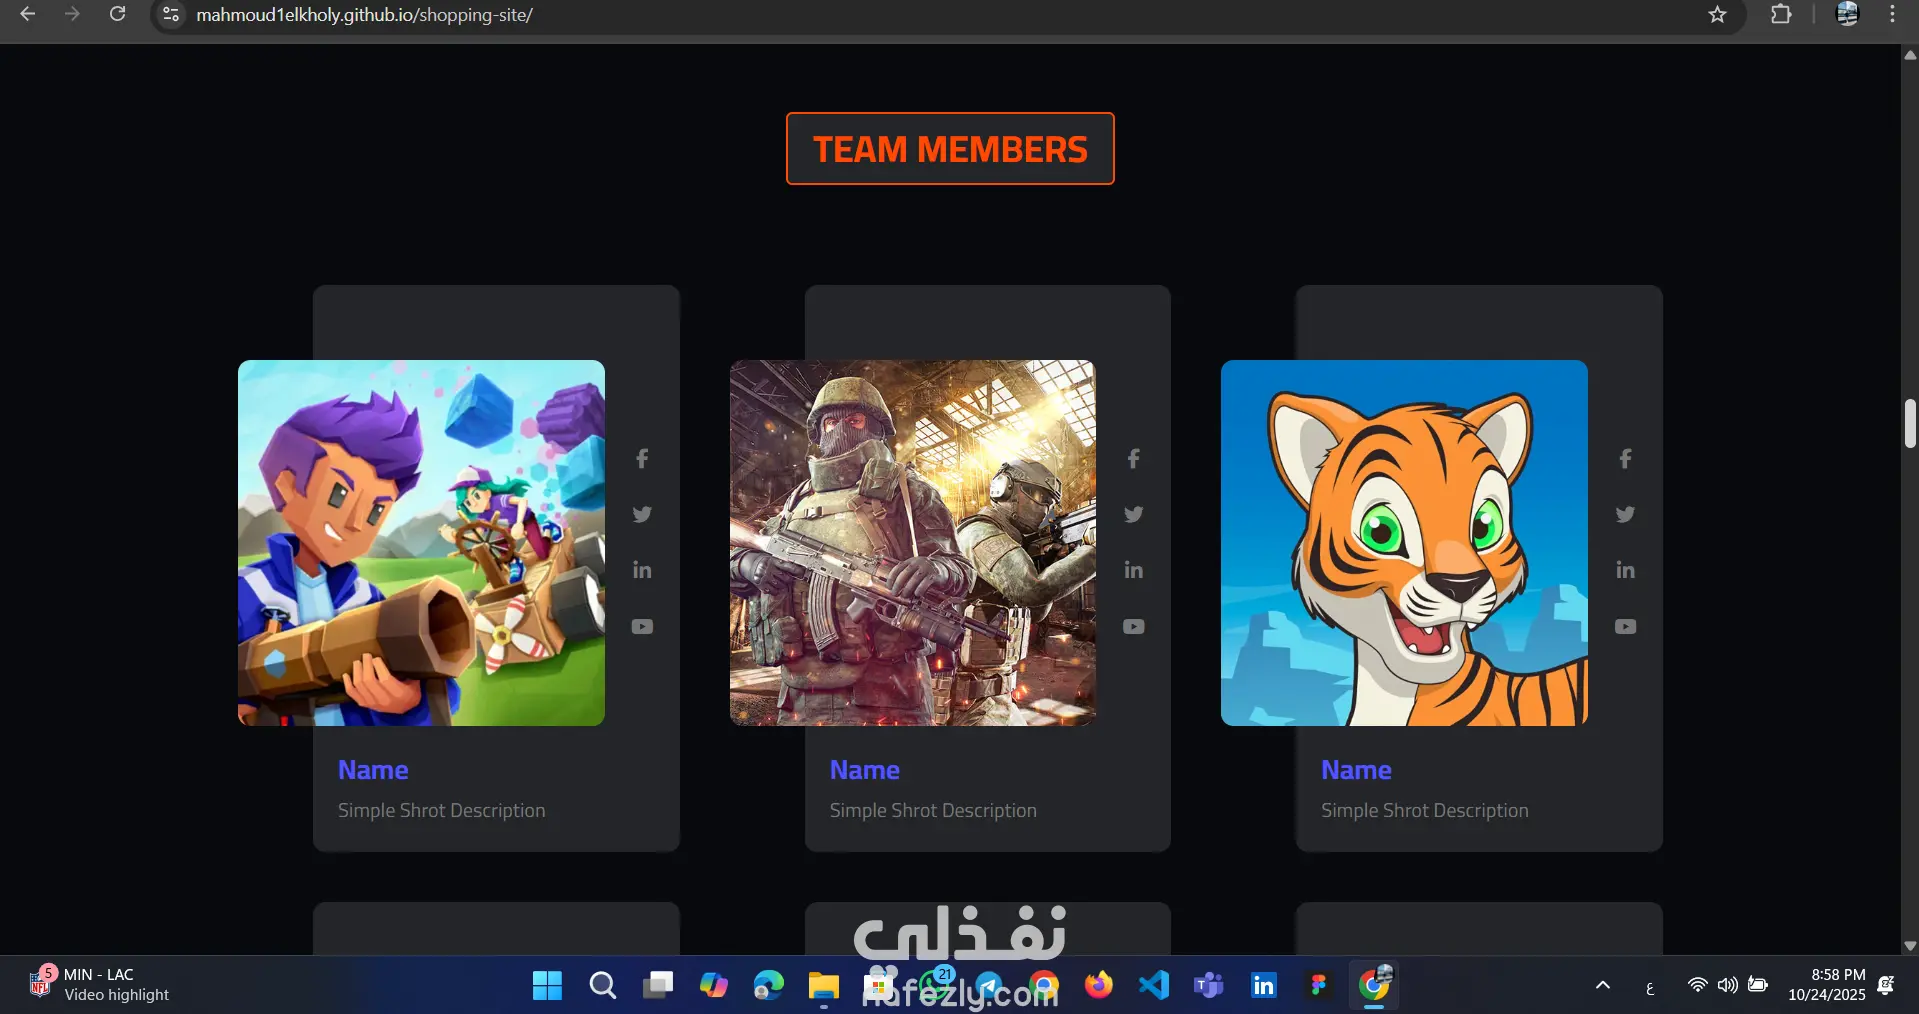This screenshot has width=1919, height=1014.
Task: Click the Name under the soldiers photo
Action: coord(865,770)
